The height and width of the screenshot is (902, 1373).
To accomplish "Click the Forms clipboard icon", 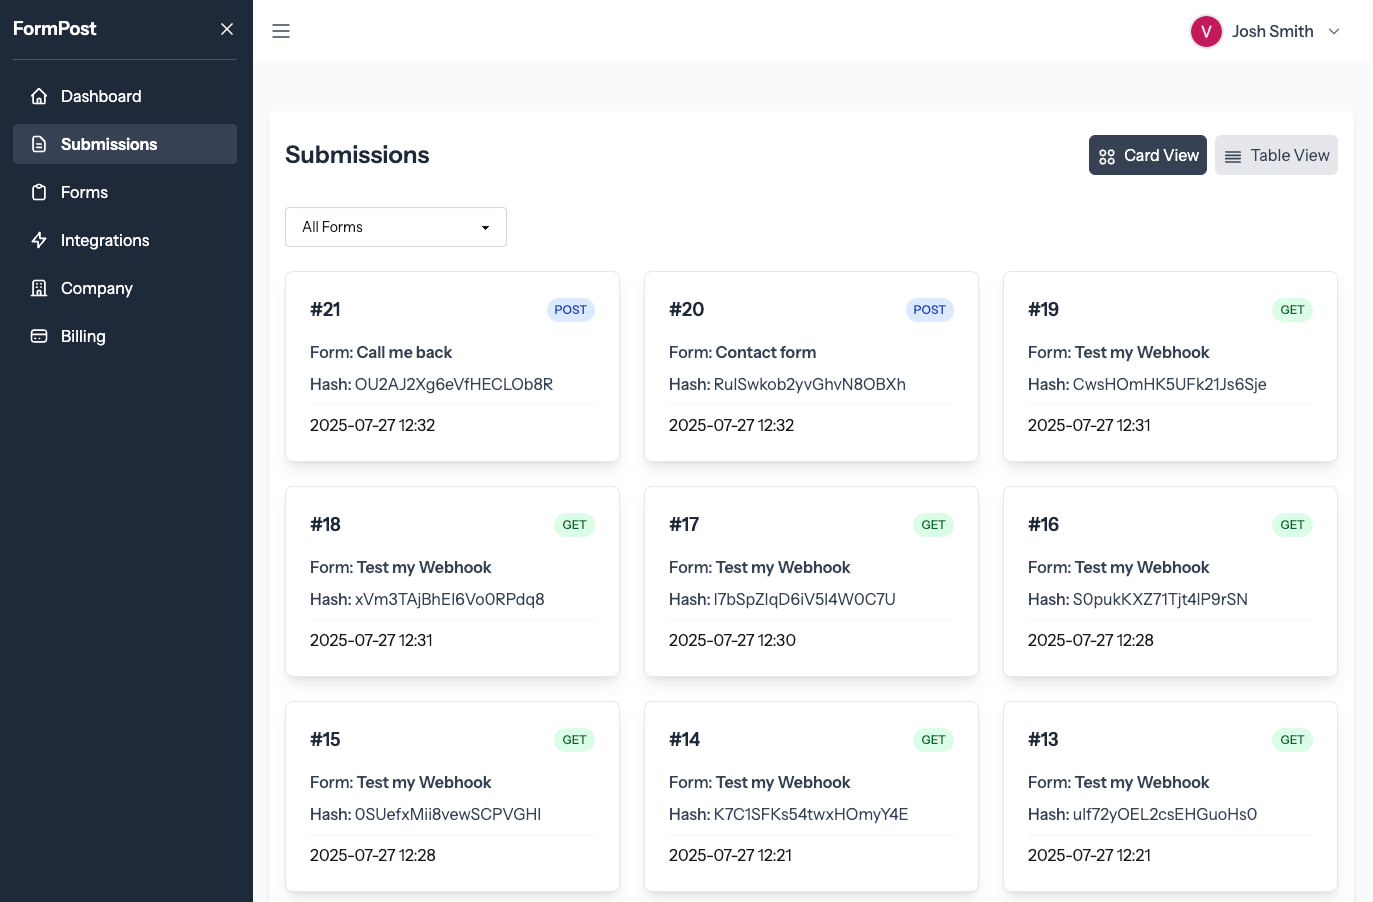I will [38, 192].
